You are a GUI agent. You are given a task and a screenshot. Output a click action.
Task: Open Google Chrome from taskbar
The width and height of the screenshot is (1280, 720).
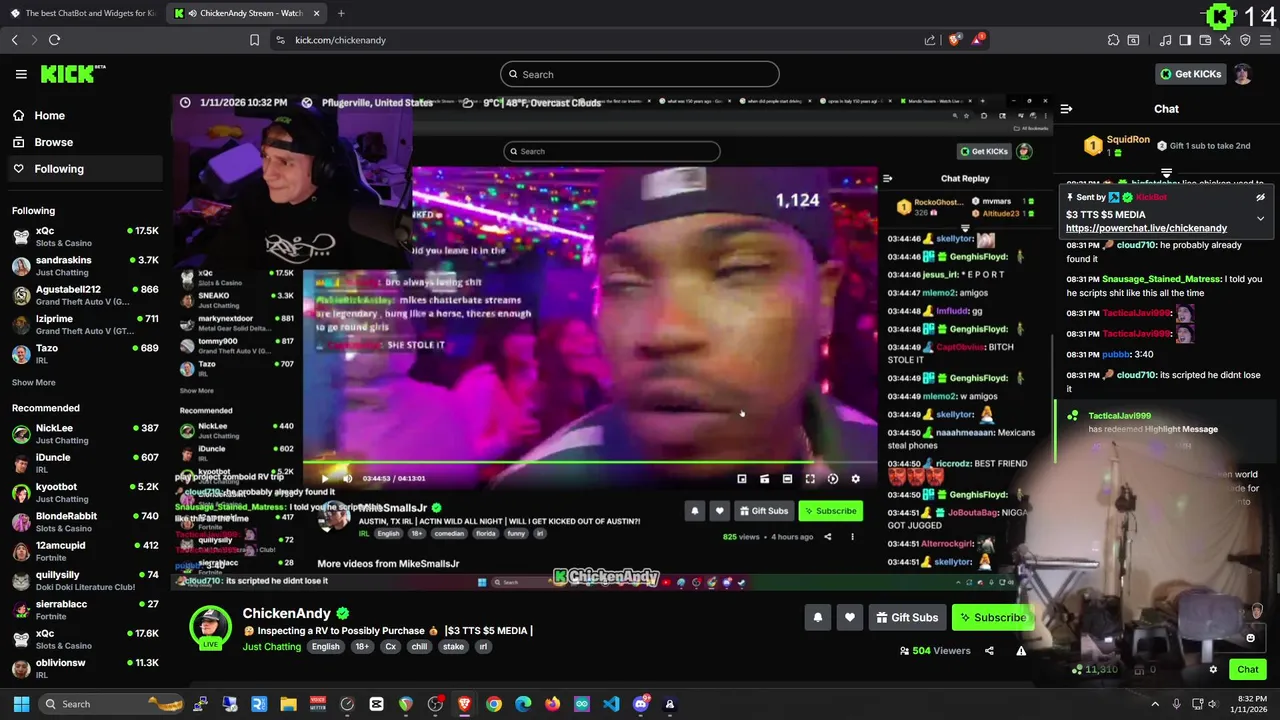coord(494,704)
